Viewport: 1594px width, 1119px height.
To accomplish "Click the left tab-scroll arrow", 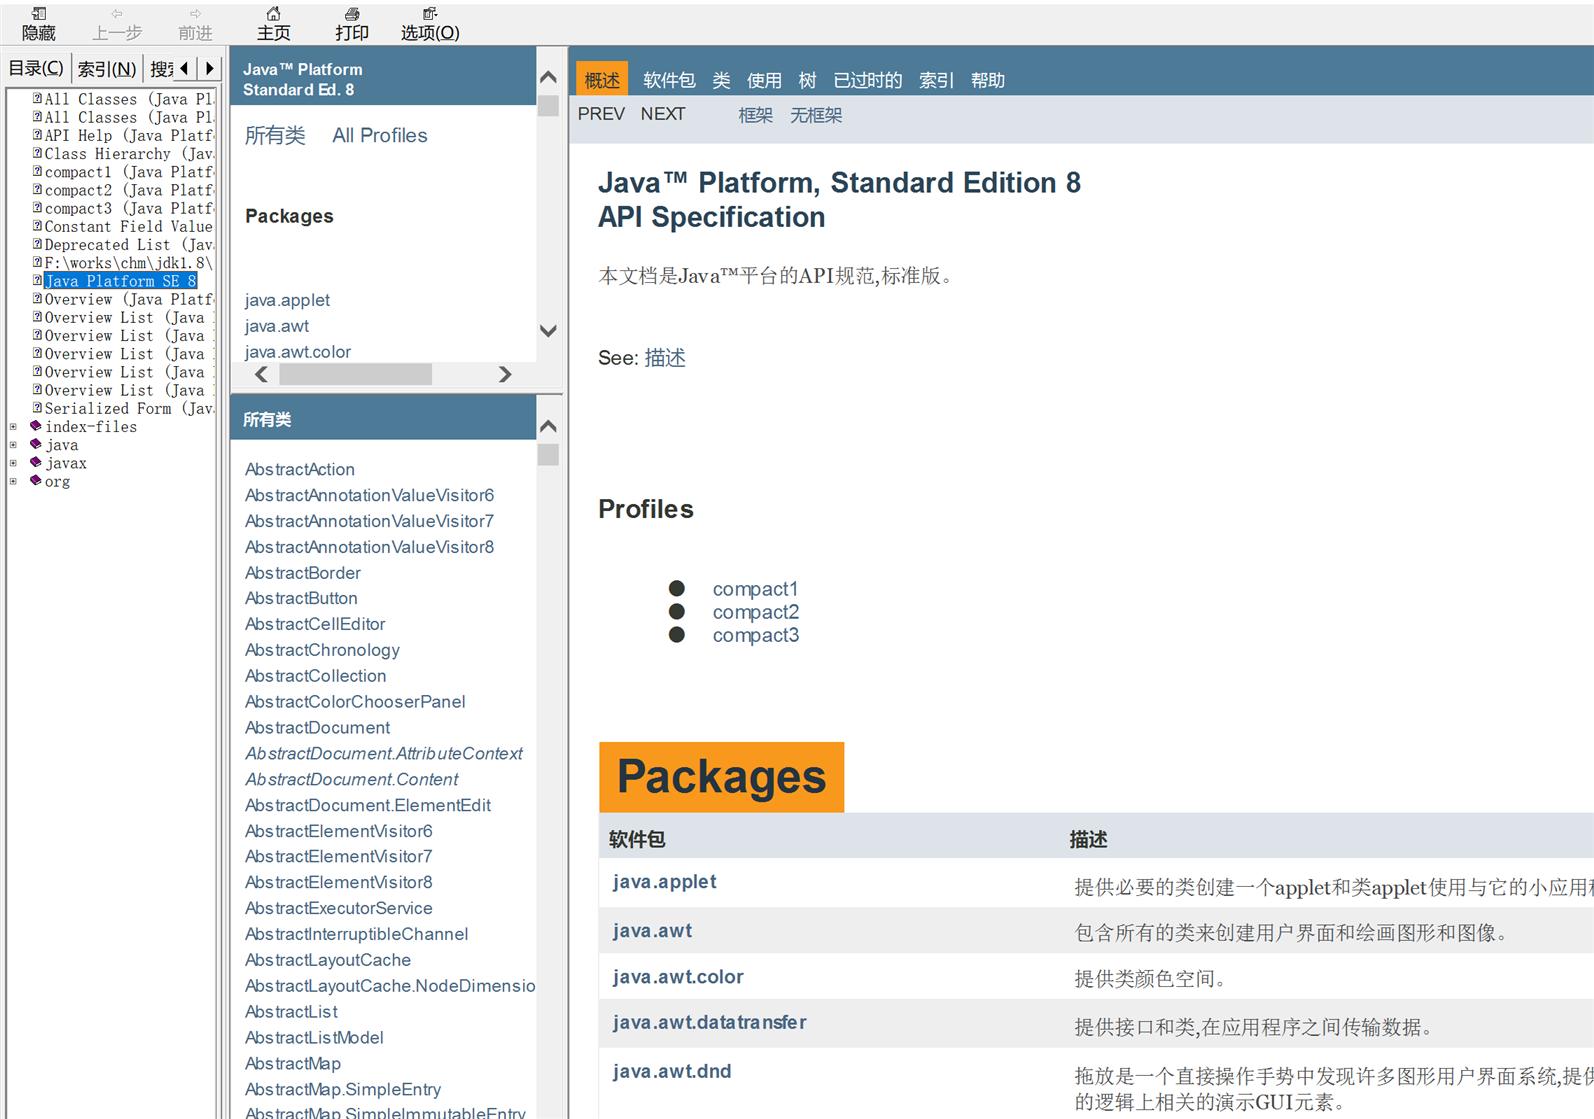I will click(x=184, y=68).
